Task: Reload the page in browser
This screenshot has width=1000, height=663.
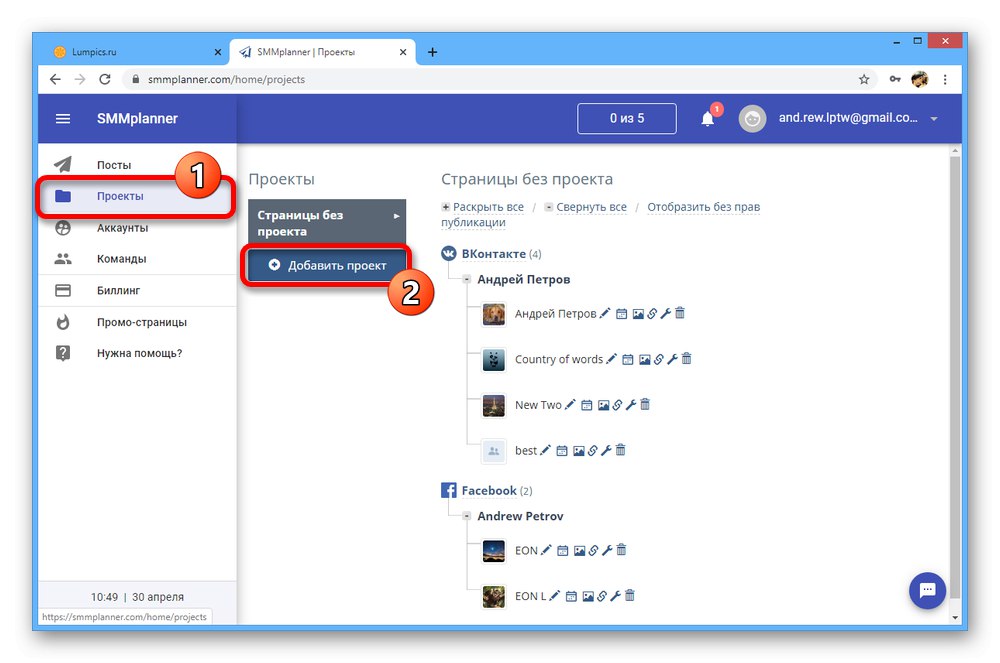Action: pyautogui.click(x=105, y=79)
